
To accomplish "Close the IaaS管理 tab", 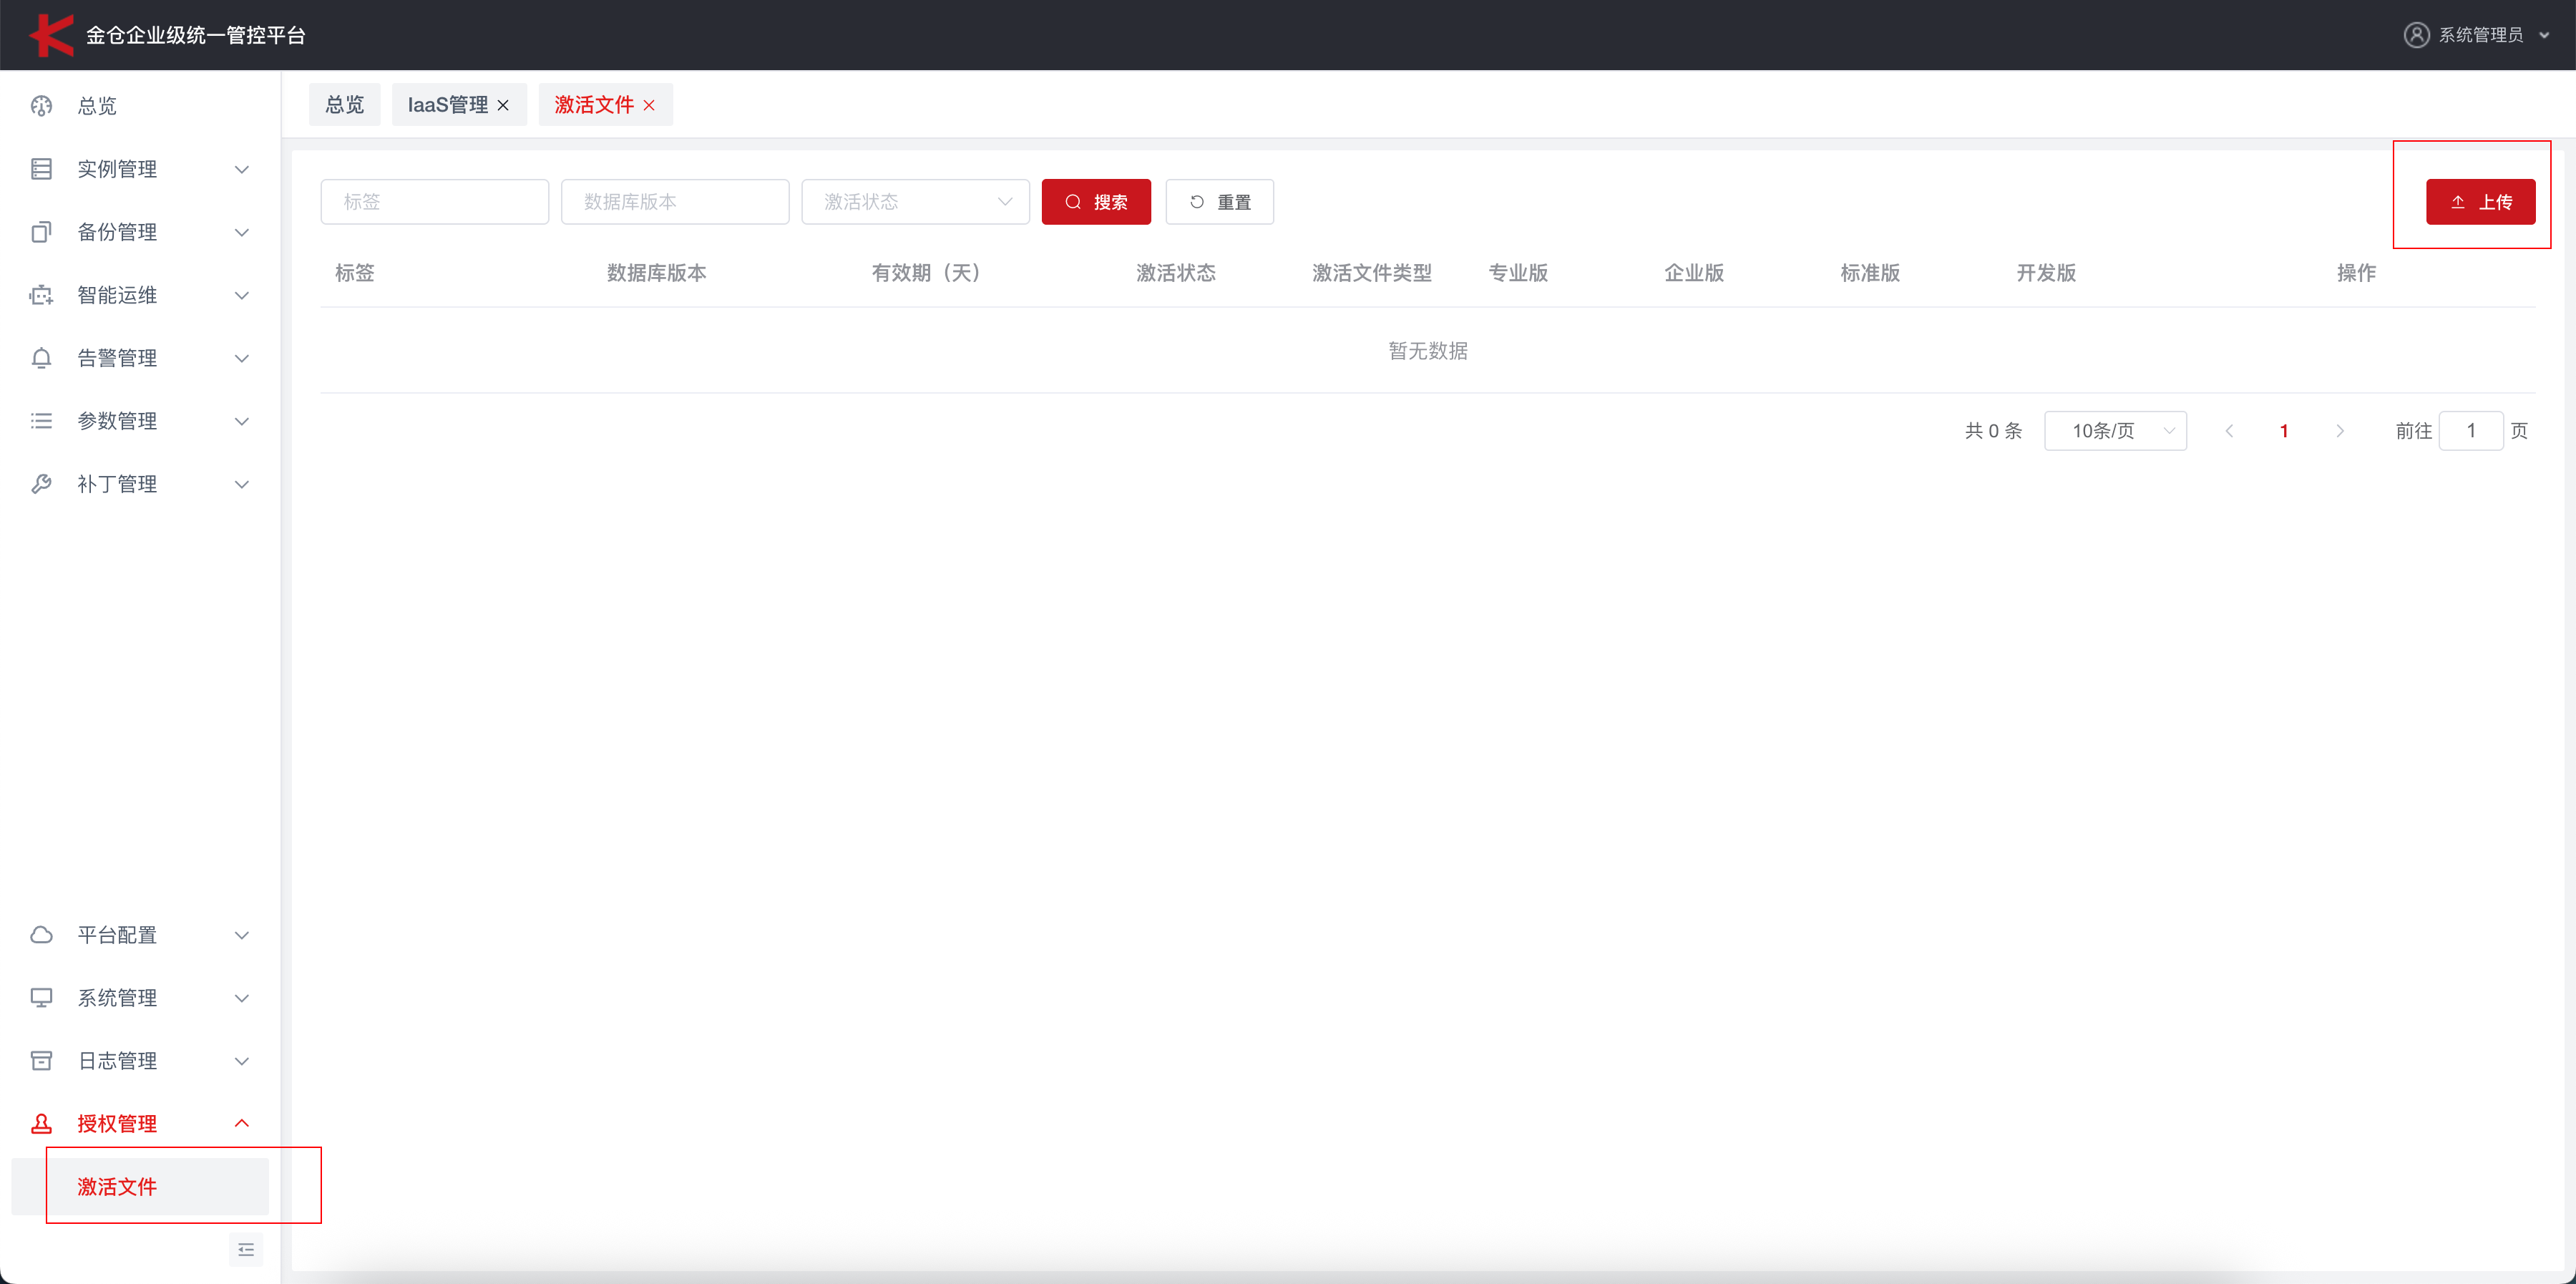I will pos(503,105).
